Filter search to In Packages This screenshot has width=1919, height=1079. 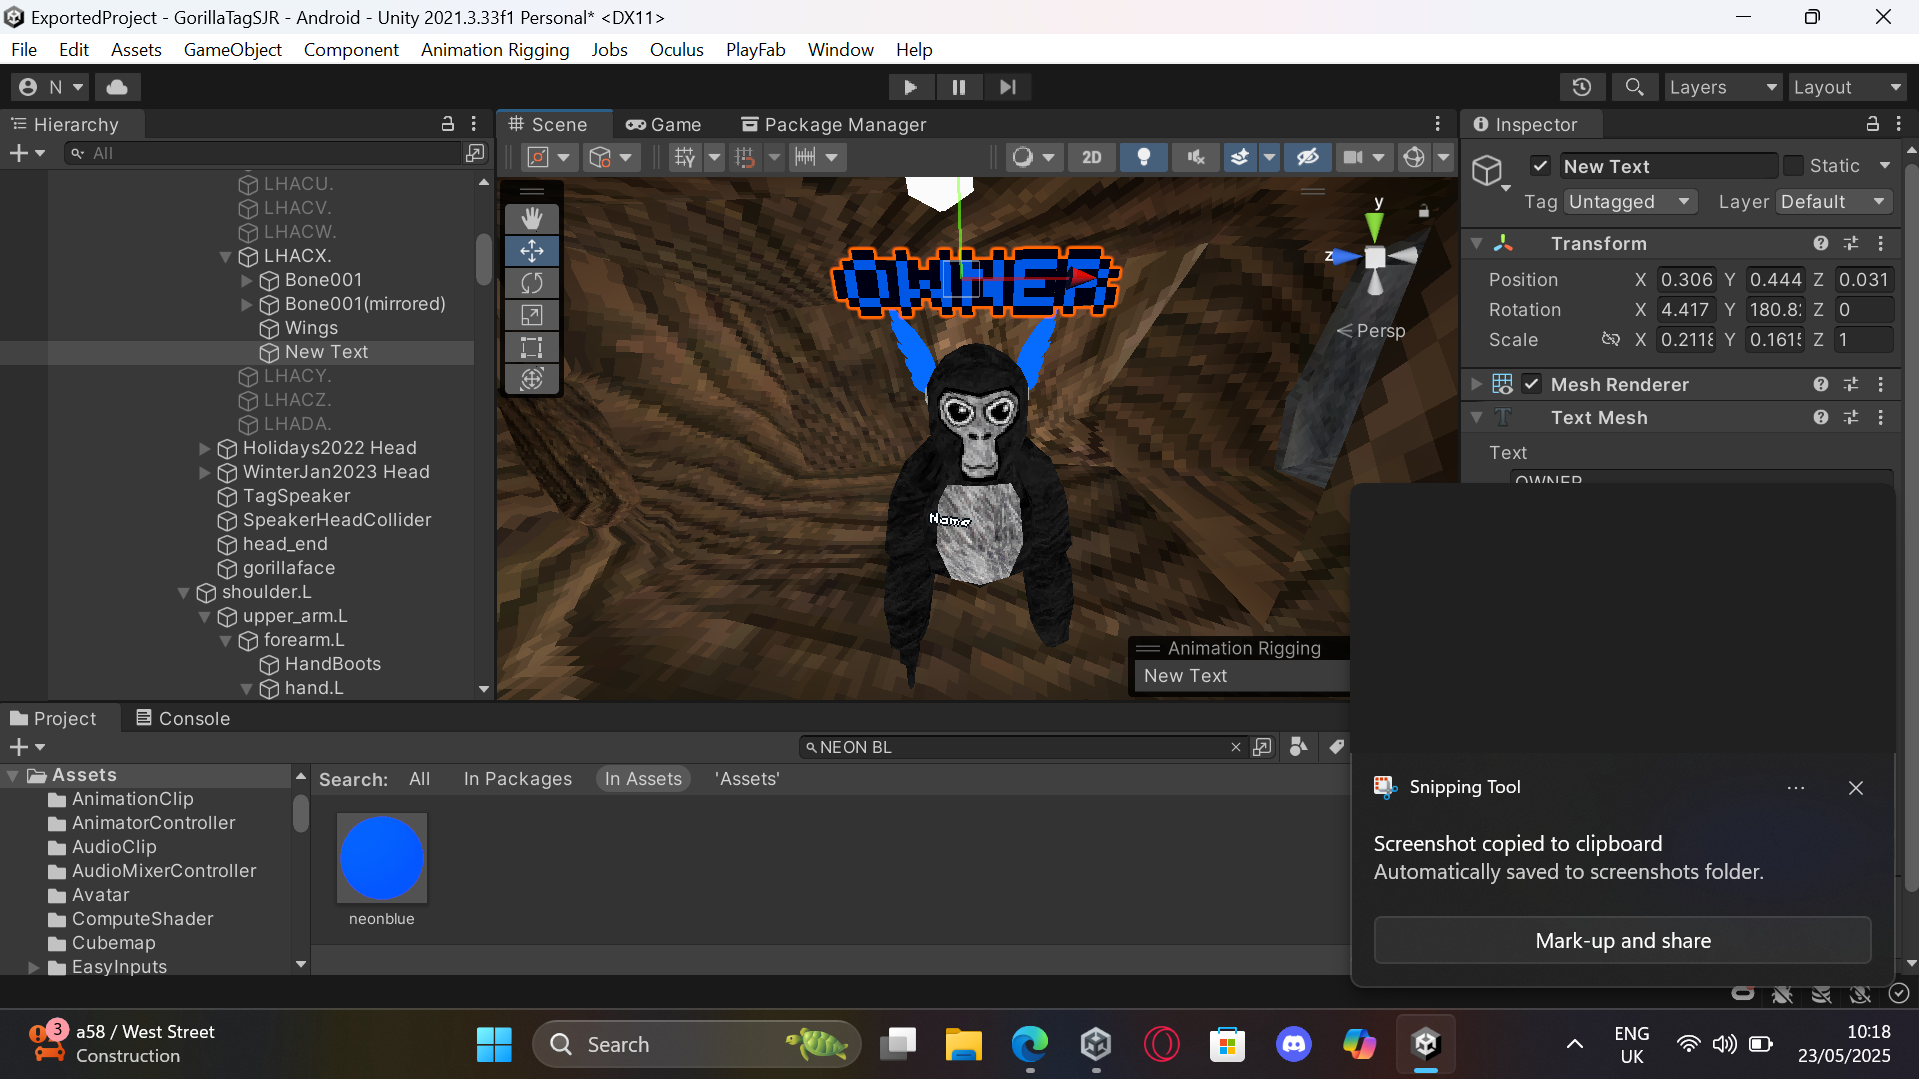[x=517, y=779]
